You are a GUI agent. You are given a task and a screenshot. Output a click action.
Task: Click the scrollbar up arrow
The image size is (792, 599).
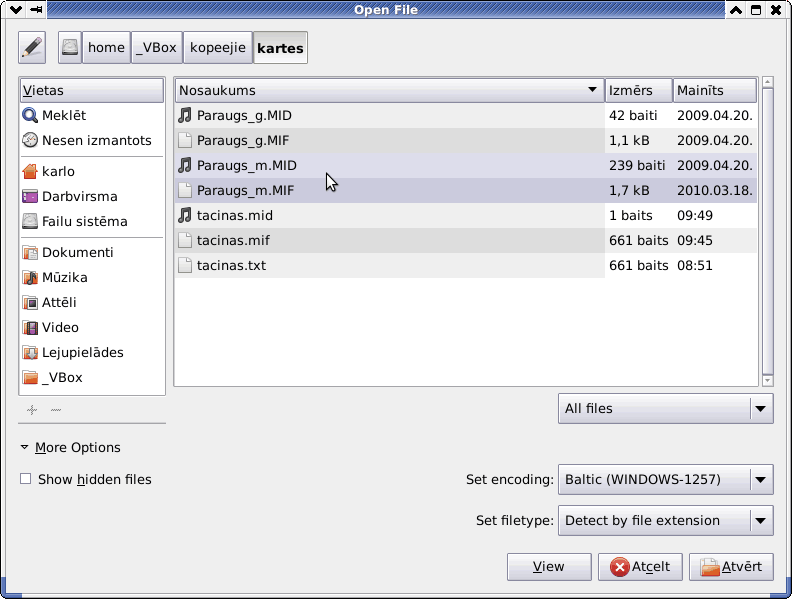(x=768, y=82)
